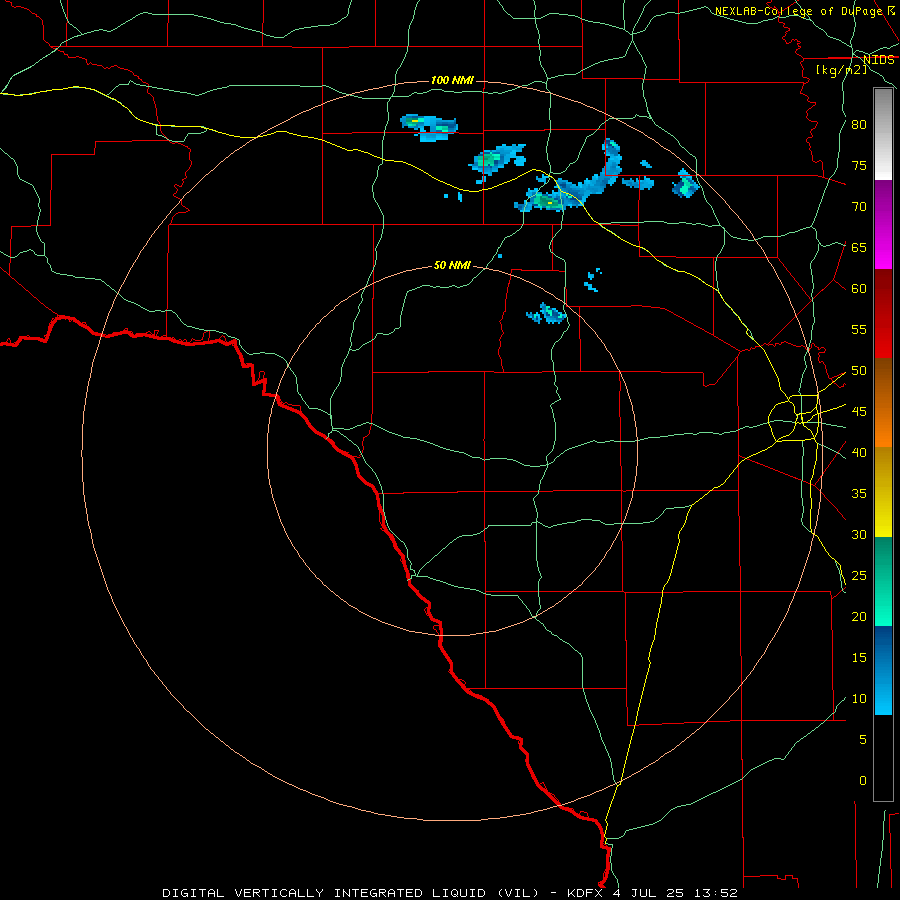Click the '100 NMI' range ring label

(452, 80)
